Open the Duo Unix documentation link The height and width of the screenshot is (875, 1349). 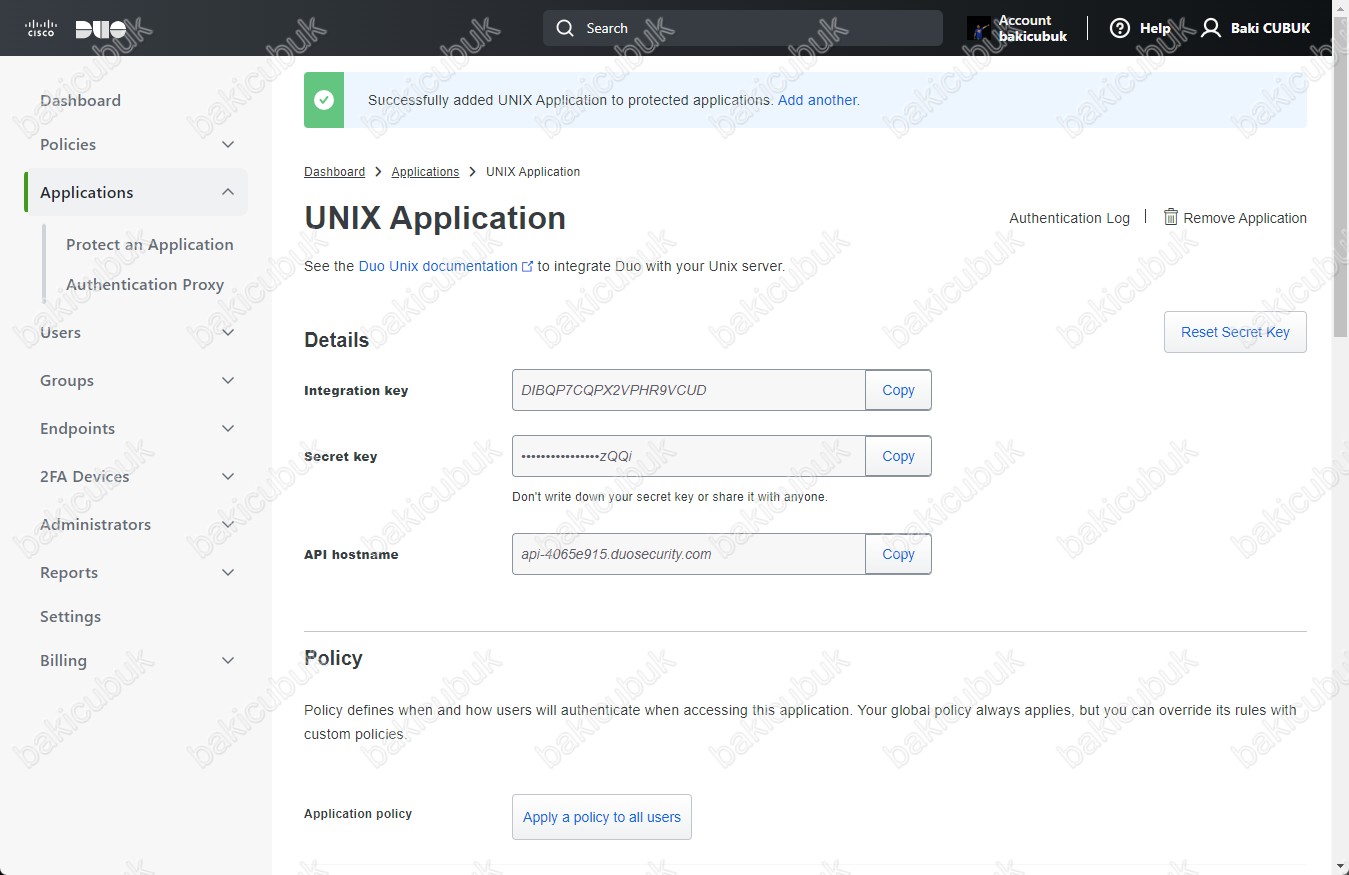(438, 267)
